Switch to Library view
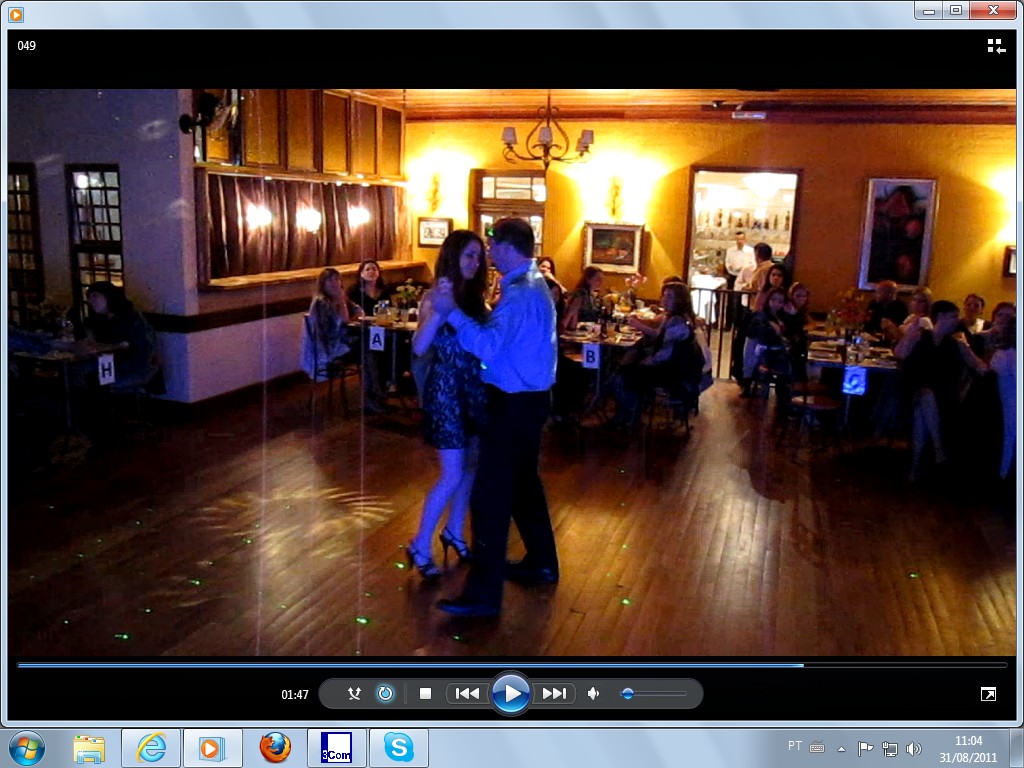Viewport: 1024px width, 768px height. pos(995,46)
